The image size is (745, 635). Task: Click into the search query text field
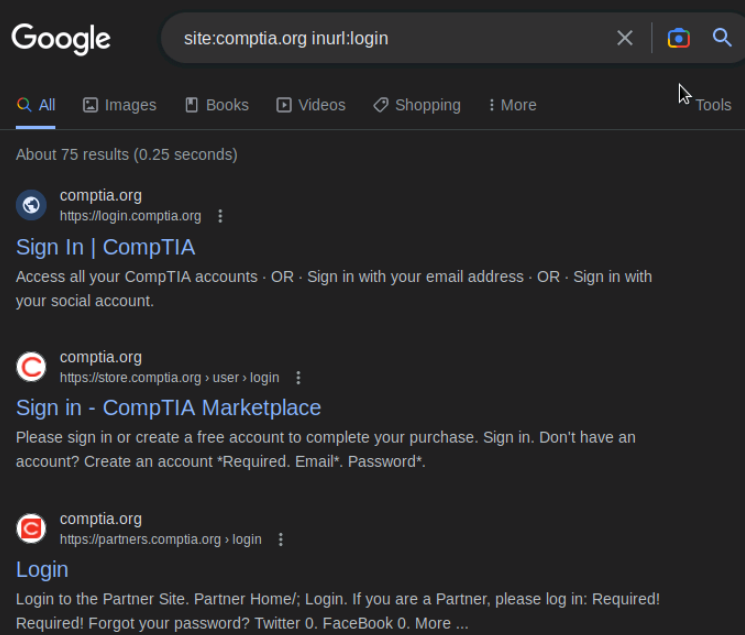[x=390, y=38]
